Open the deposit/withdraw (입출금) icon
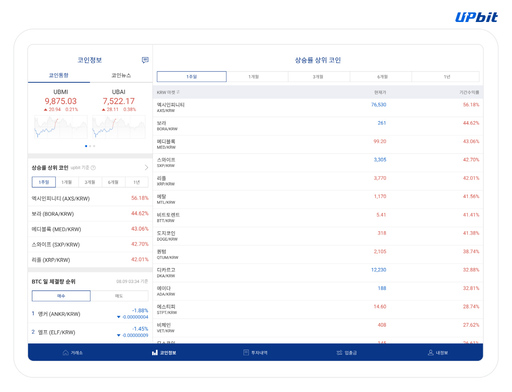Screen dimensions: 512x392 point(339,352)
